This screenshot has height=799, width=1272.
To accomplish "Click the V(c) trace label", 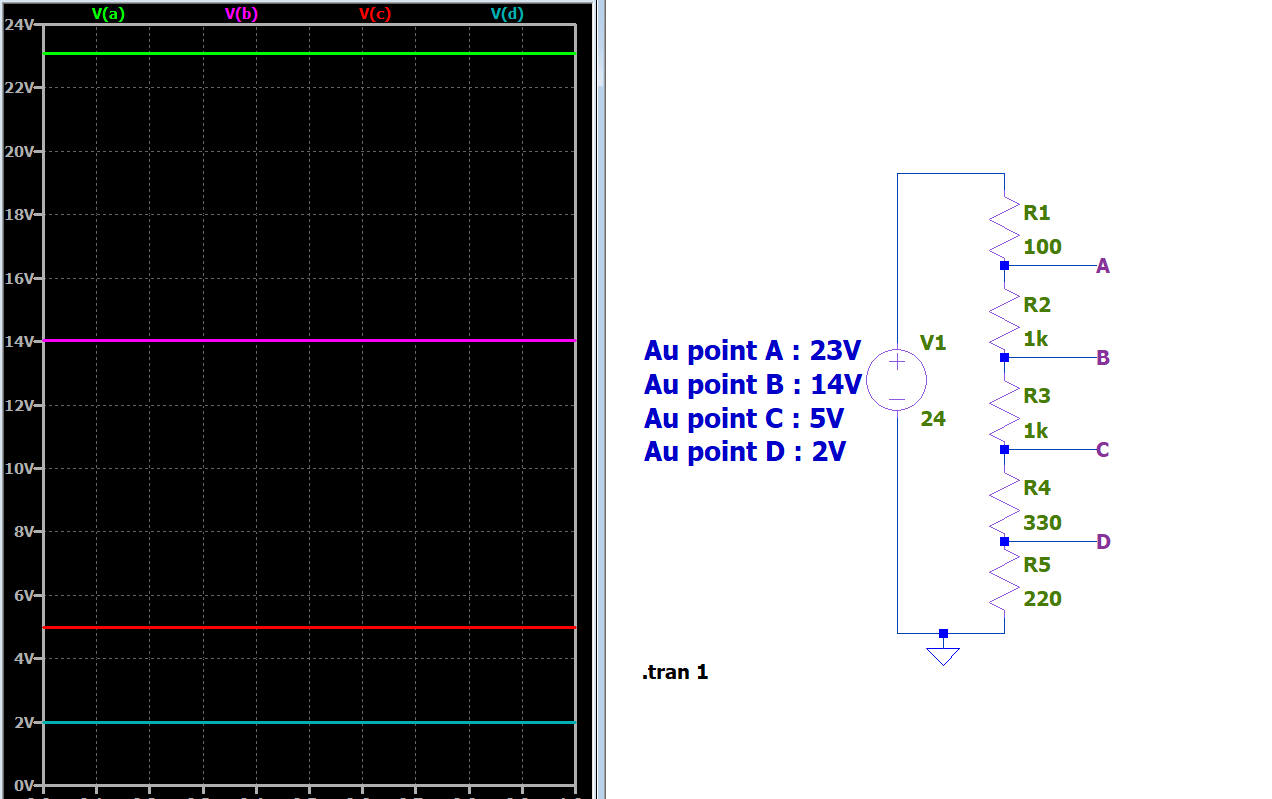I will click(x=374, y=14).
